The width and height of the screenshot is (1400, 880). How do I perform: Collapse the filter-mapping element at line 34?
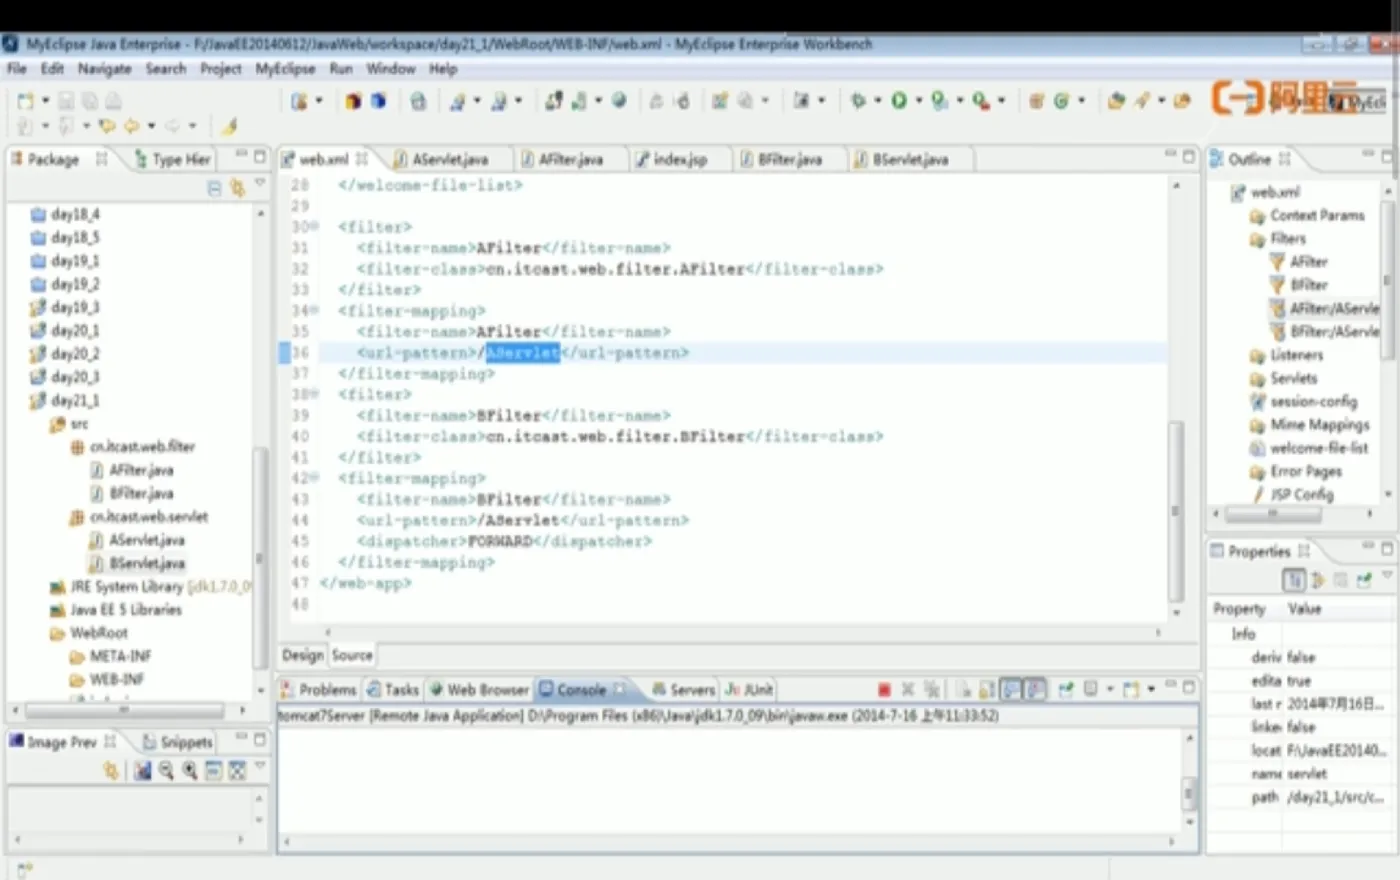(314, 311)
